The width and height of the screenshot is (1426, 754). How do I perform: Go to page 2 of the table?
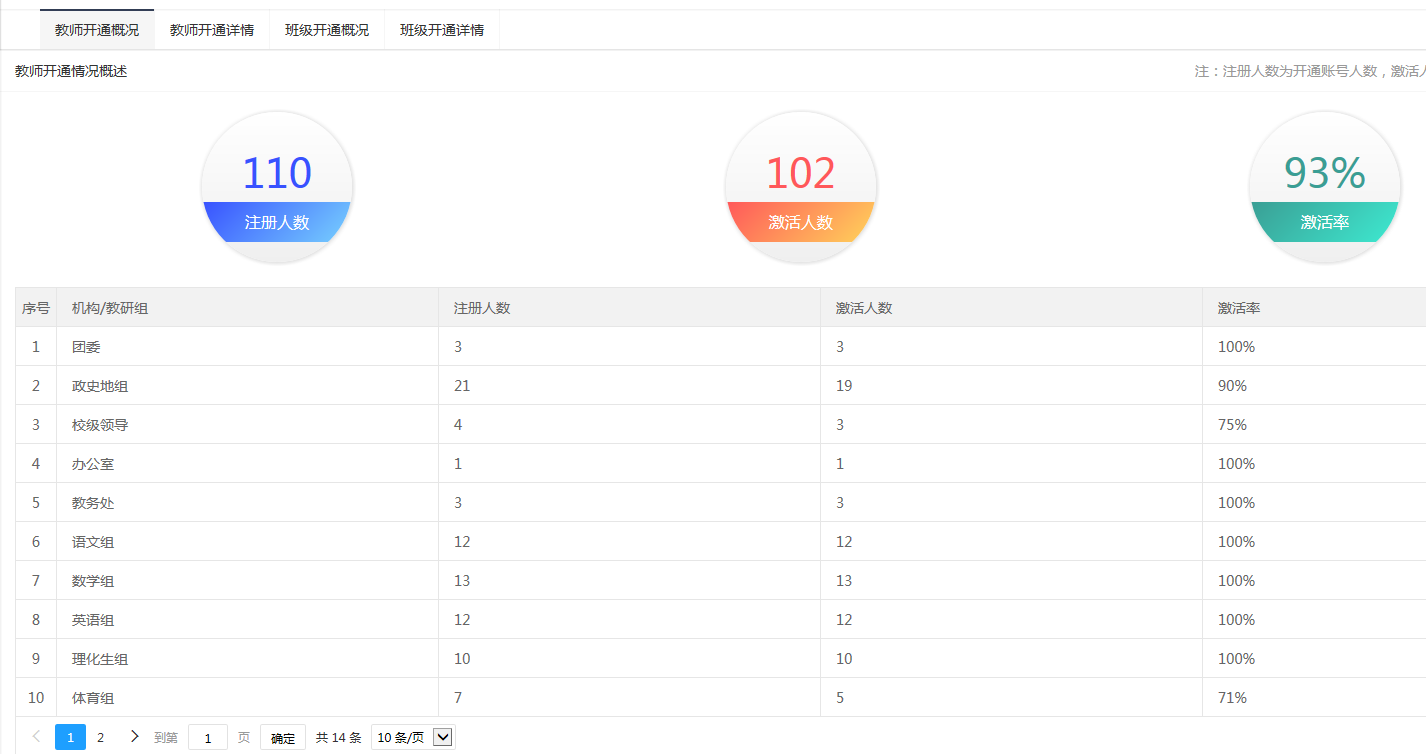[100, 737]
